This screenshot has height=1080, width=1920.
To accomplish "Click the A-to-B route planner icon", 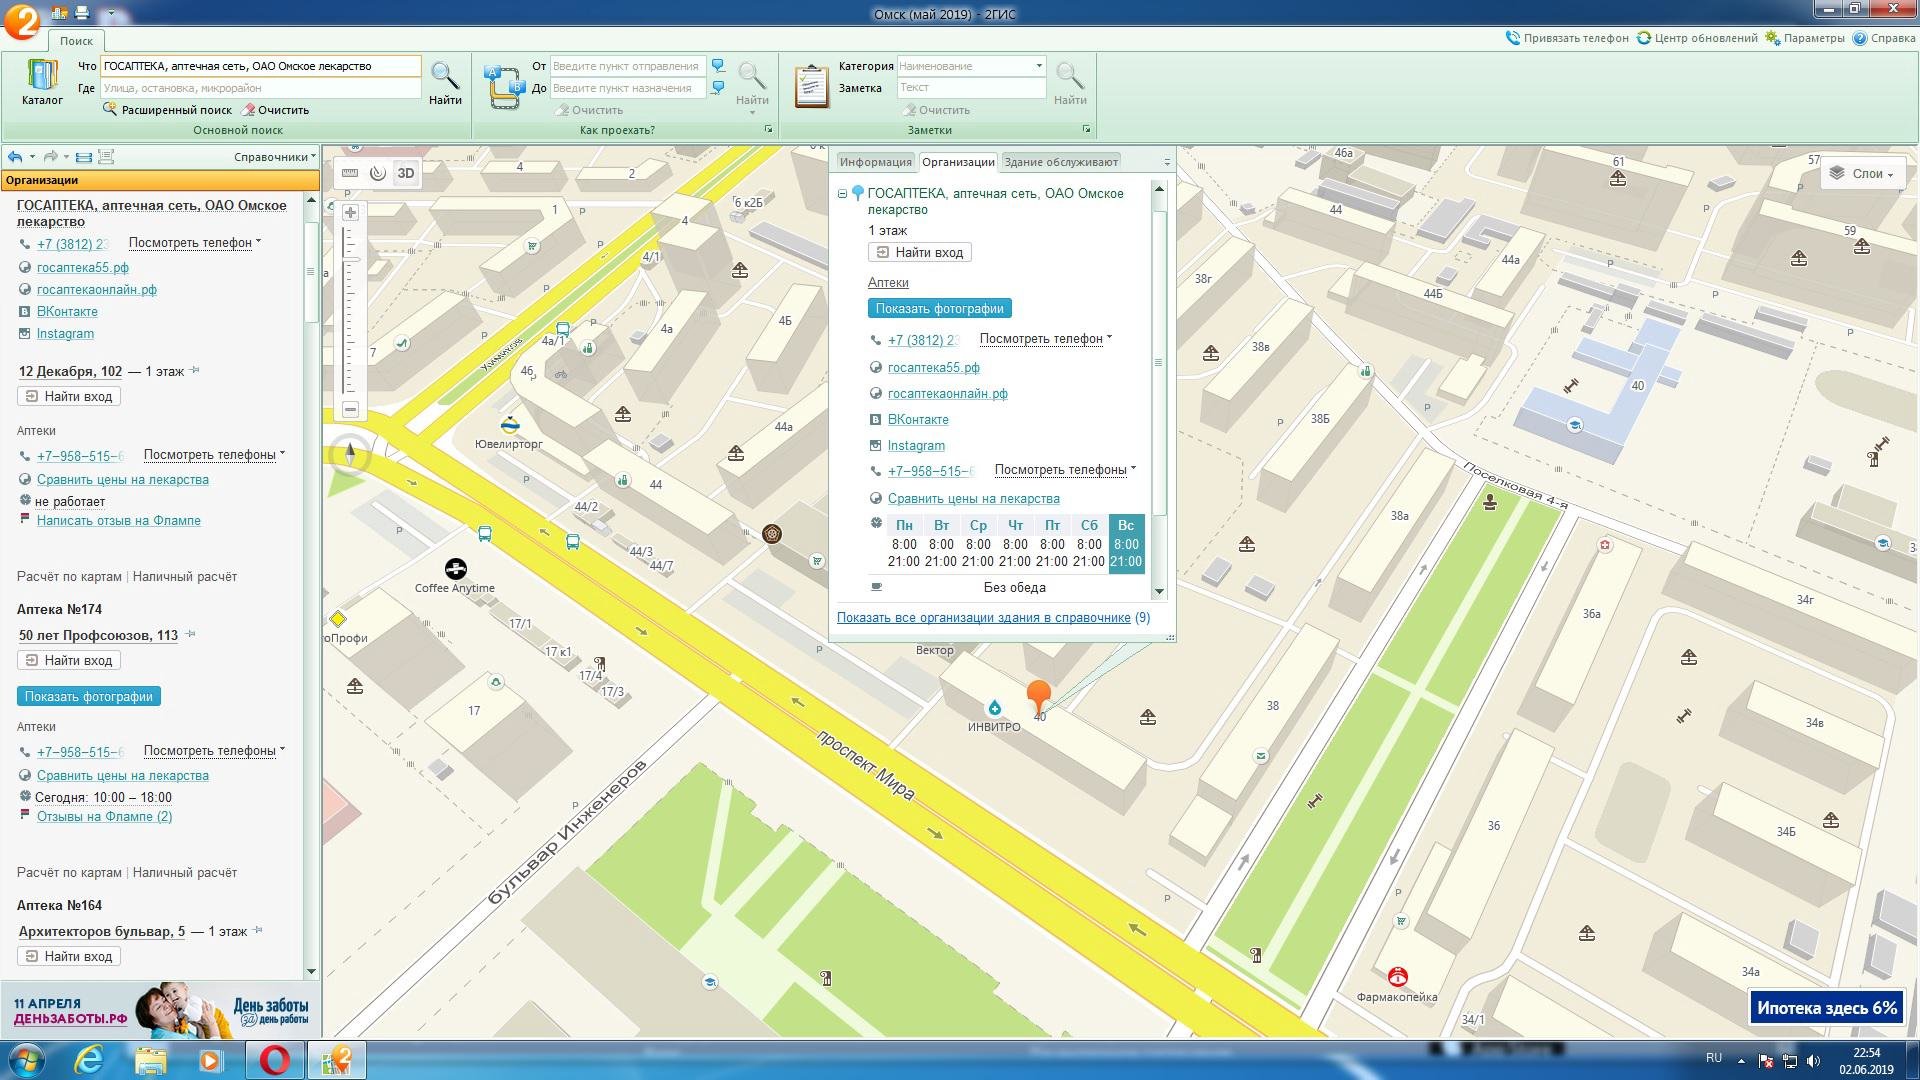I will click(x=503, y=86).
